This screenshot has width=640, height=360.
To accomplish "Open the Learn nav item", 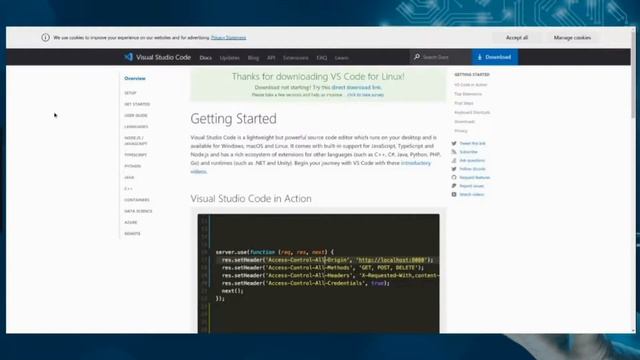I will 342,58.
